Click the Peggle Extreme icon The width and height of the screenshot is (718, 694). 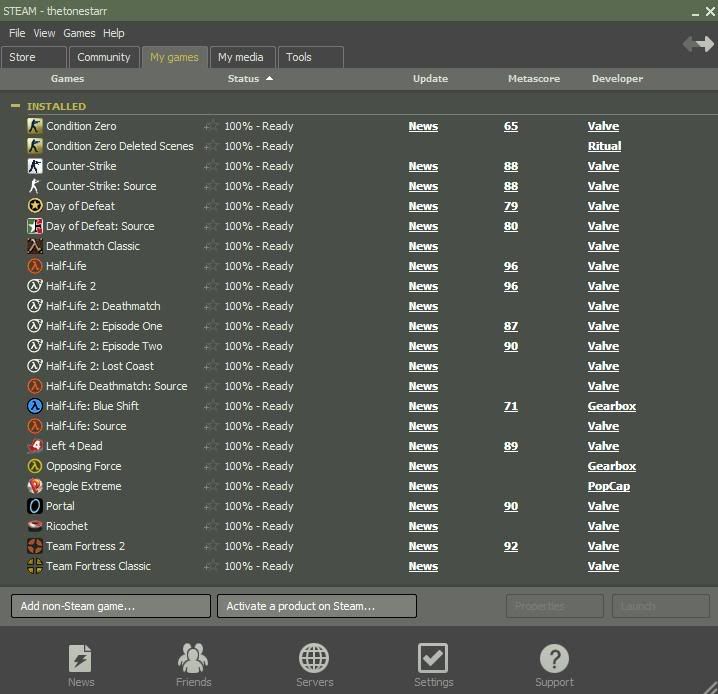[34, 486]
